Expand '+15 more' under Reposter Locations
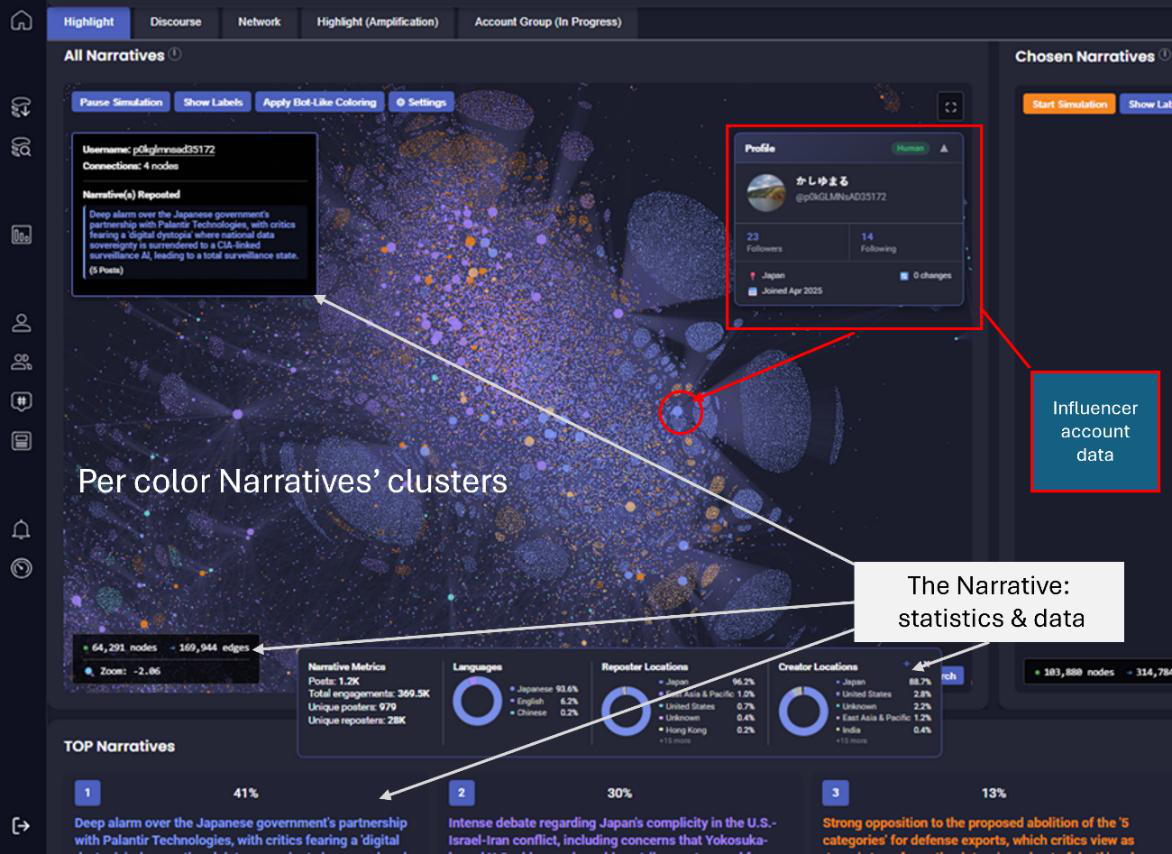Viewport: 1172px width, 854px height. click(675, 740)
